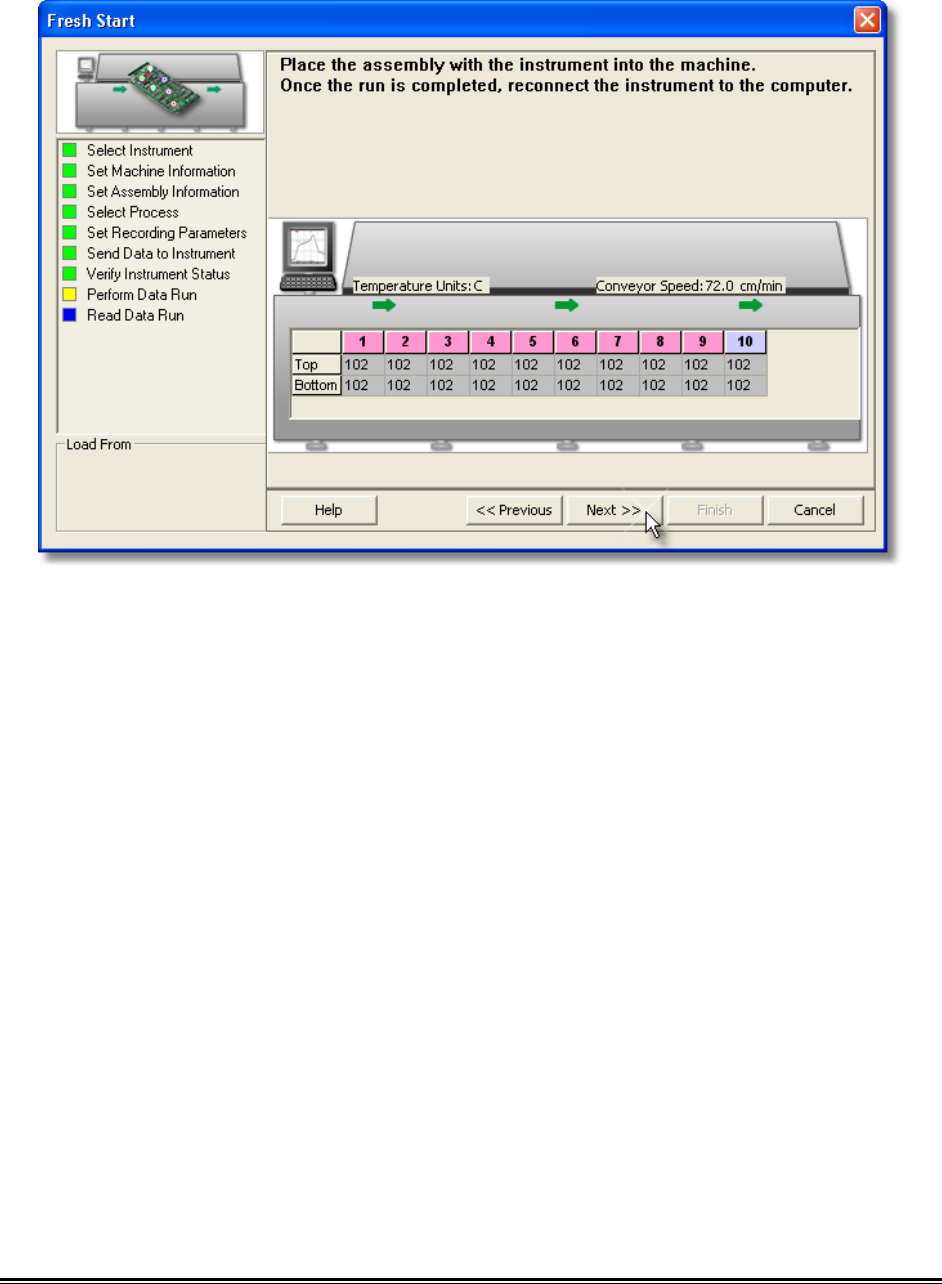942x1284 pixels.
Task: Click Bottom temperature cell for zone 3
Action: [x=448, y=385]
